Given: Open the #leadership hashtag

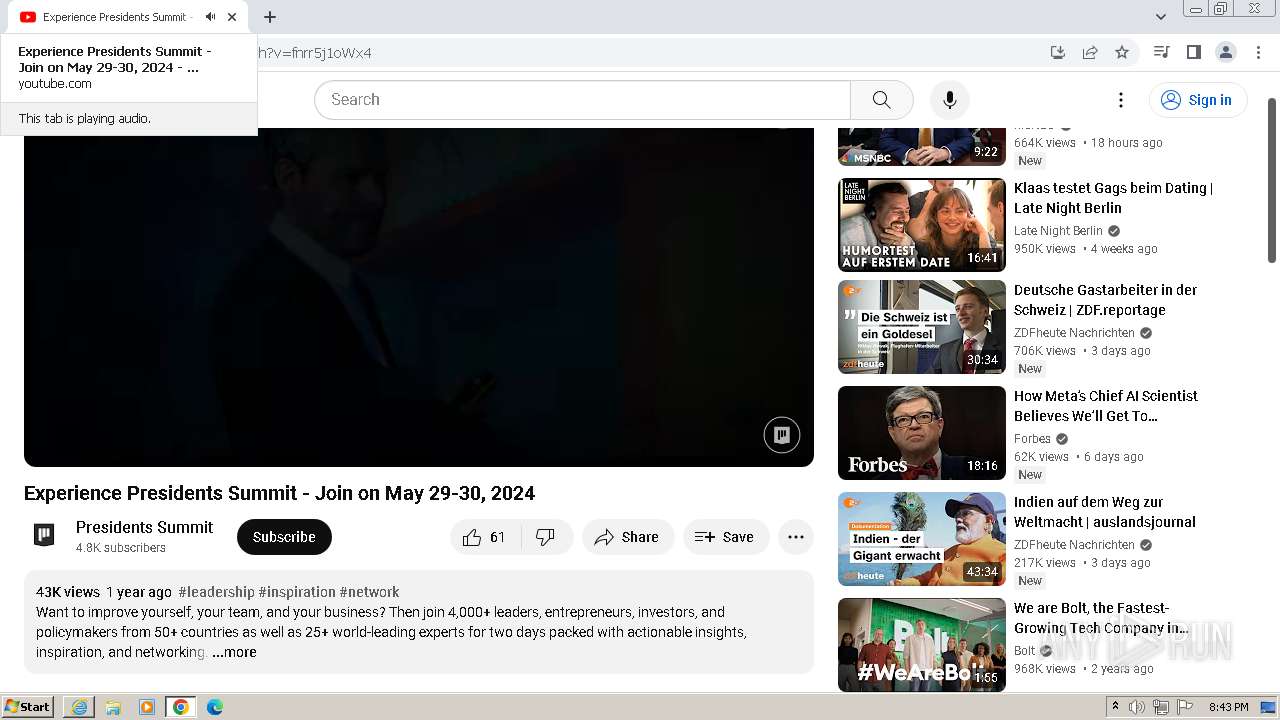Looking at the screenshot, I should tap(216, 592).
